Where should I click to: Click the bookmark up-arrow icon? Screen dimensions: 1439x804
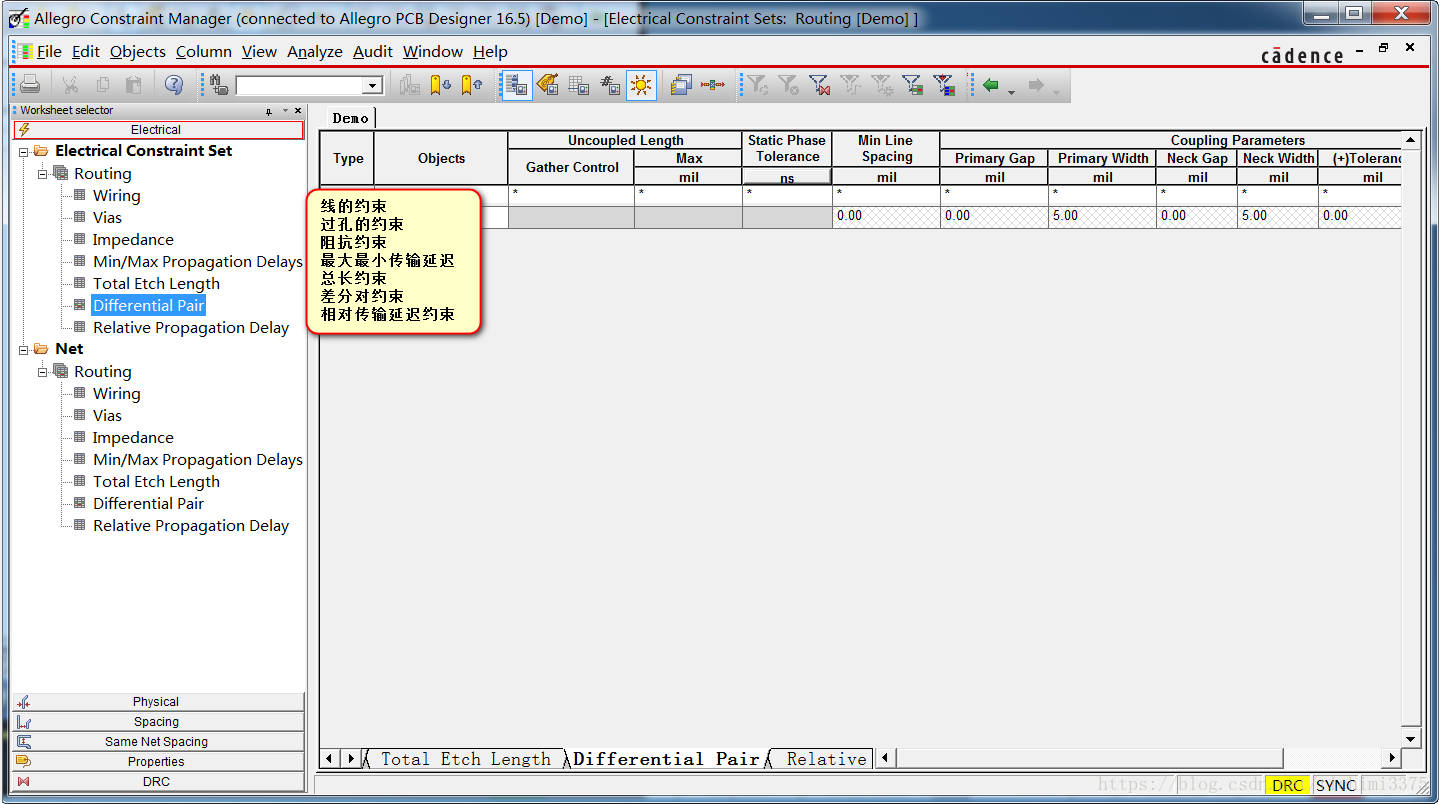472,85
